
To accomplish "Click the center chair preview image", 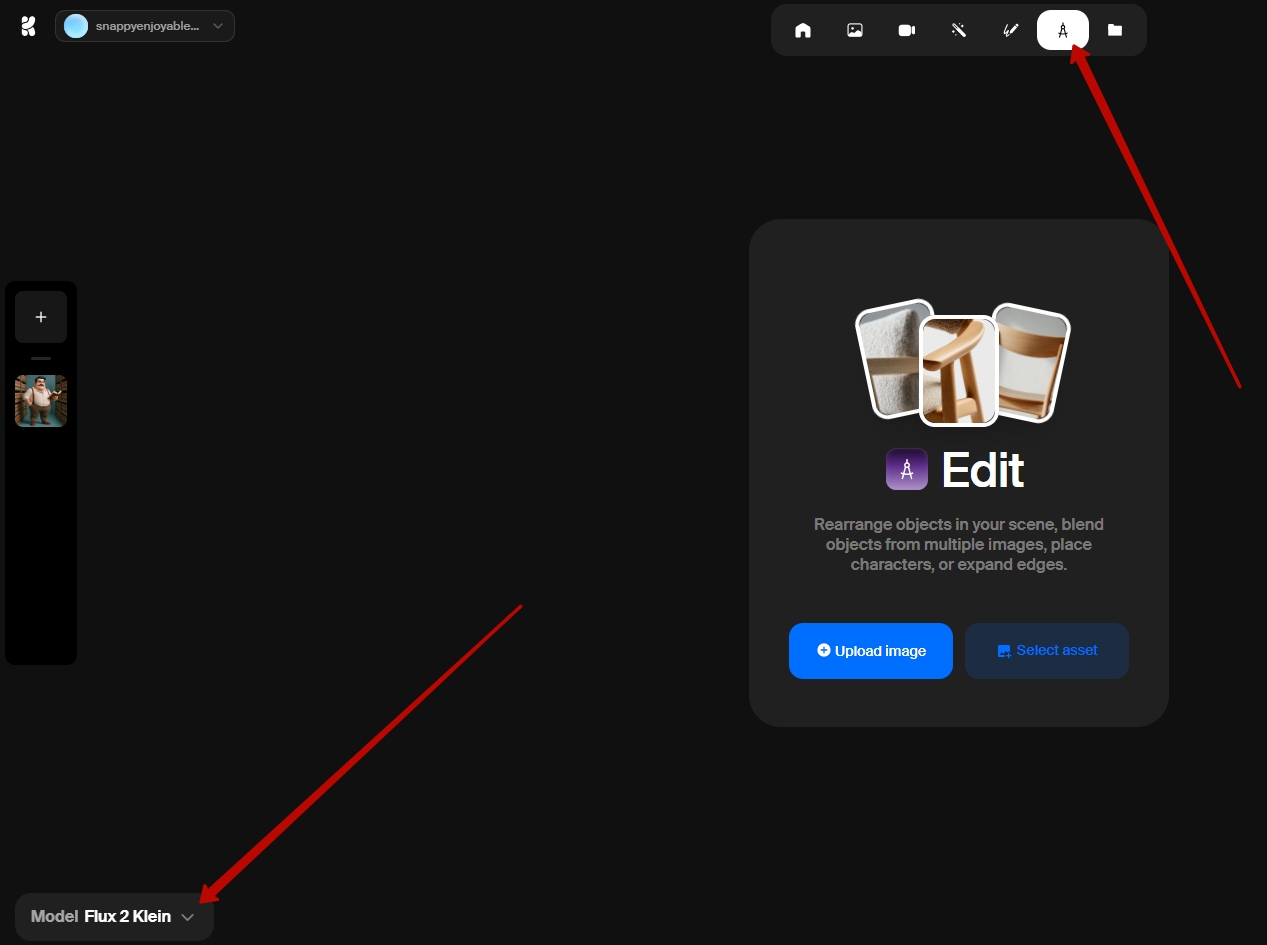I will [x=958, y=370].
